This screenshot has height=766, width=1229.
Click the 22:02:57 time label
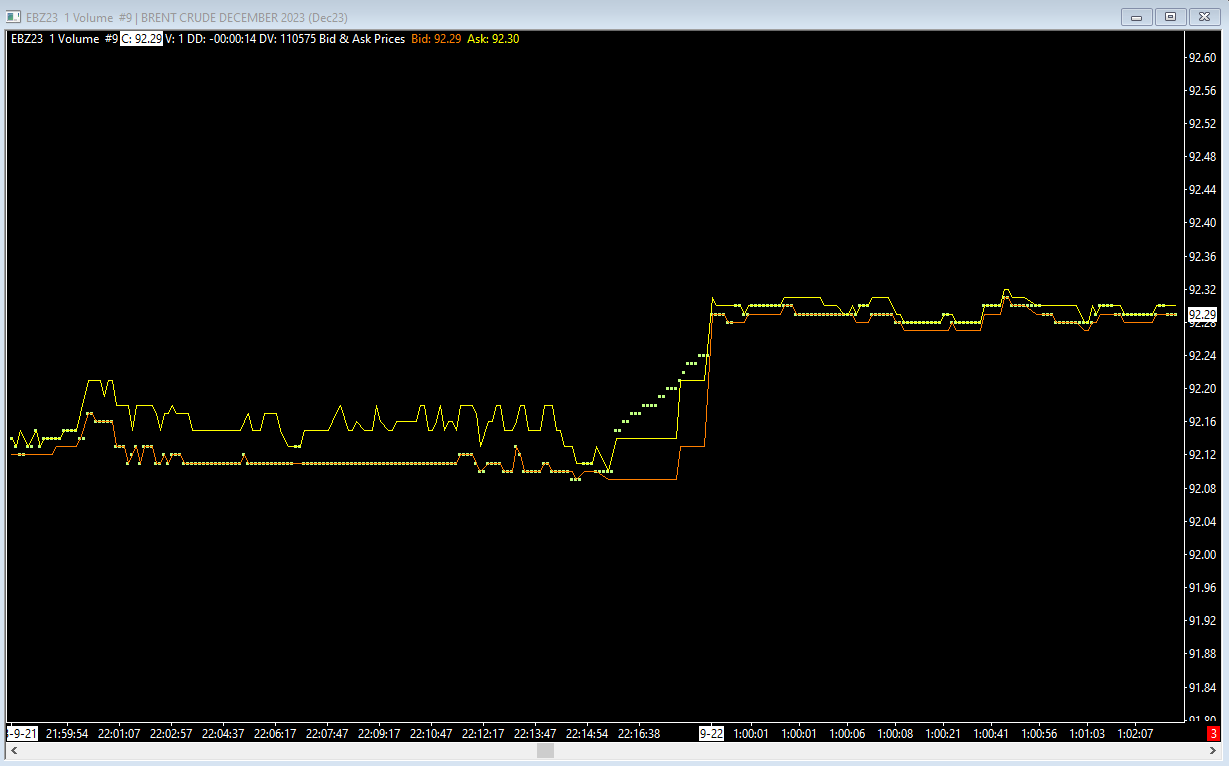[171, 733]
